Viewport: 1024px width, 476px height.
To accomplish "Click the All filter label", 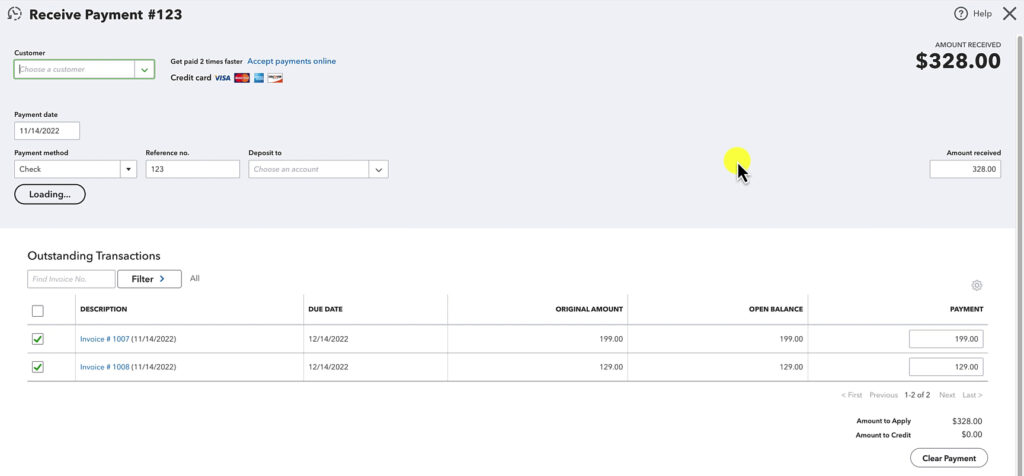I will [x=195, y=278].
